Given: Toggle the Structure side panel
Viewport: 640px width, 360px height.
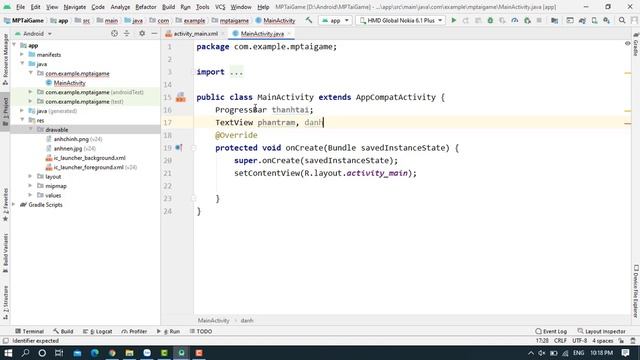Looking at the screenshot, I should click(5, 302).
